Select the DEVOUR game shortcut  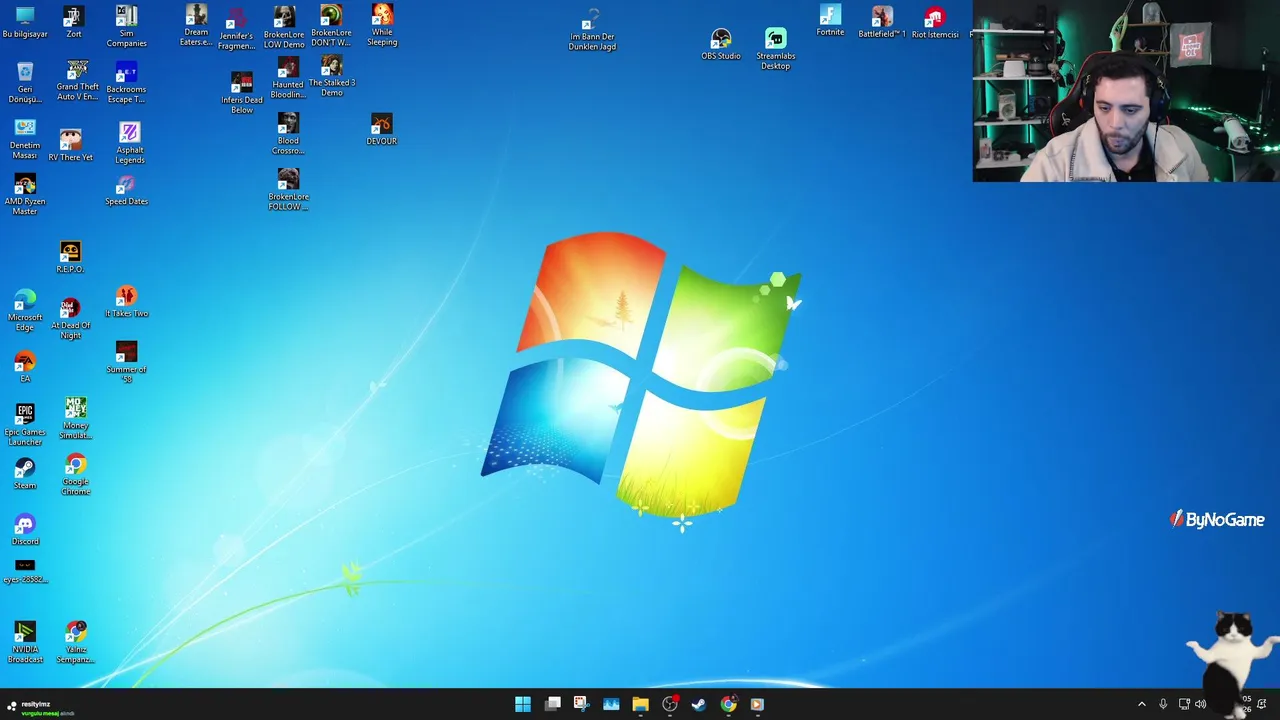click(381, 130)
